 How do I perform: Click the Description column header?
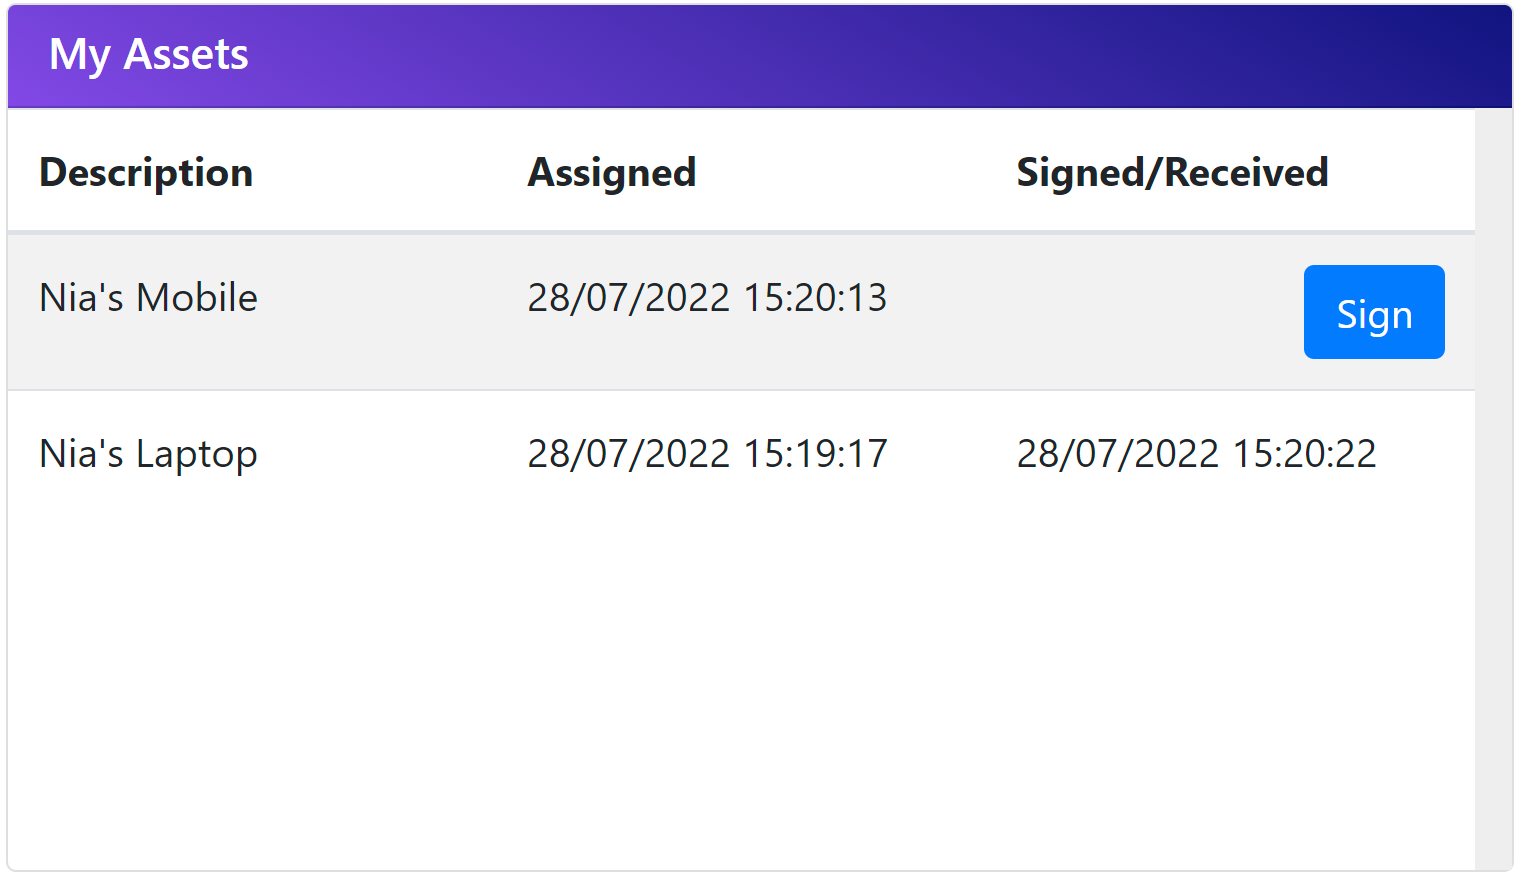click(x=146, y=173)
